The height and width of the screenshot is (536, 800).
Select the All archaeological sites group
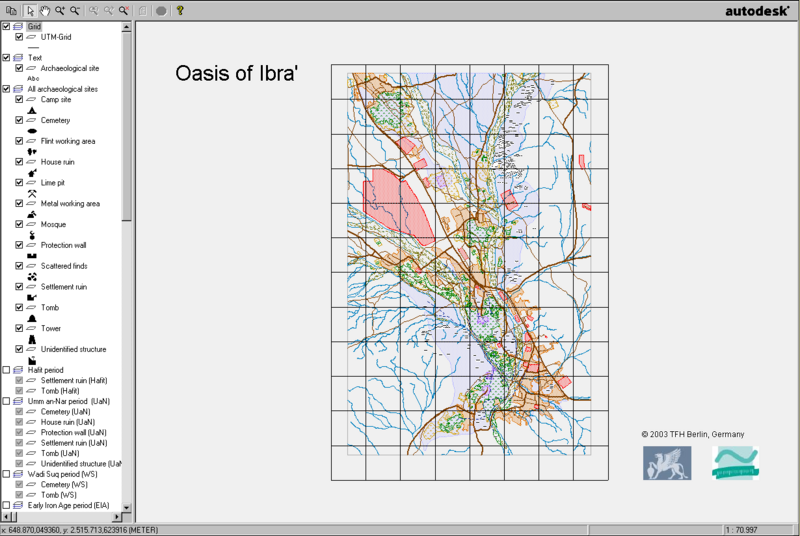point(62,89)
